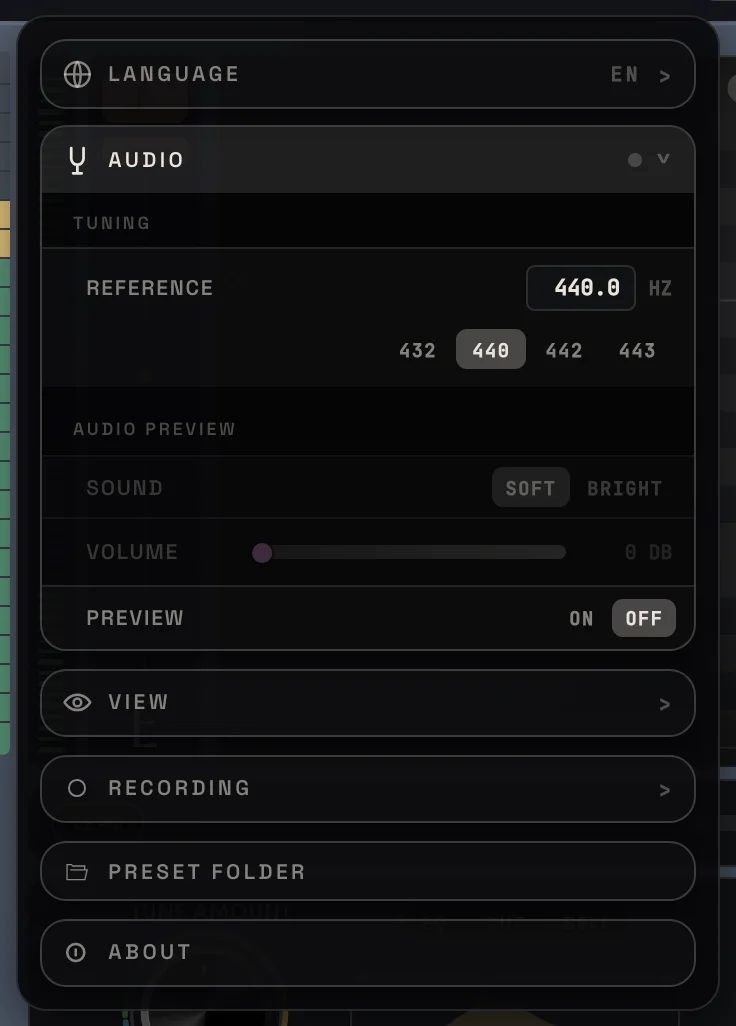This screenshot has height=1026, width=736.
Task: Turn Preview On
Action: [582, 618]
